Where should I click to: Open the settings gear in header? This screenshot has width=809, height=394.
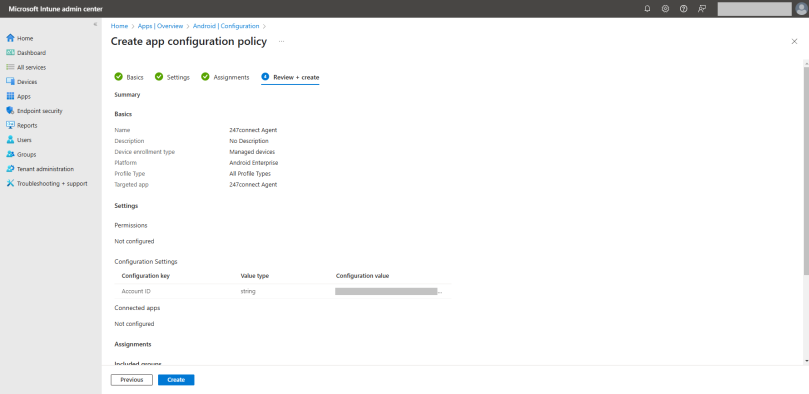[666, 9]
